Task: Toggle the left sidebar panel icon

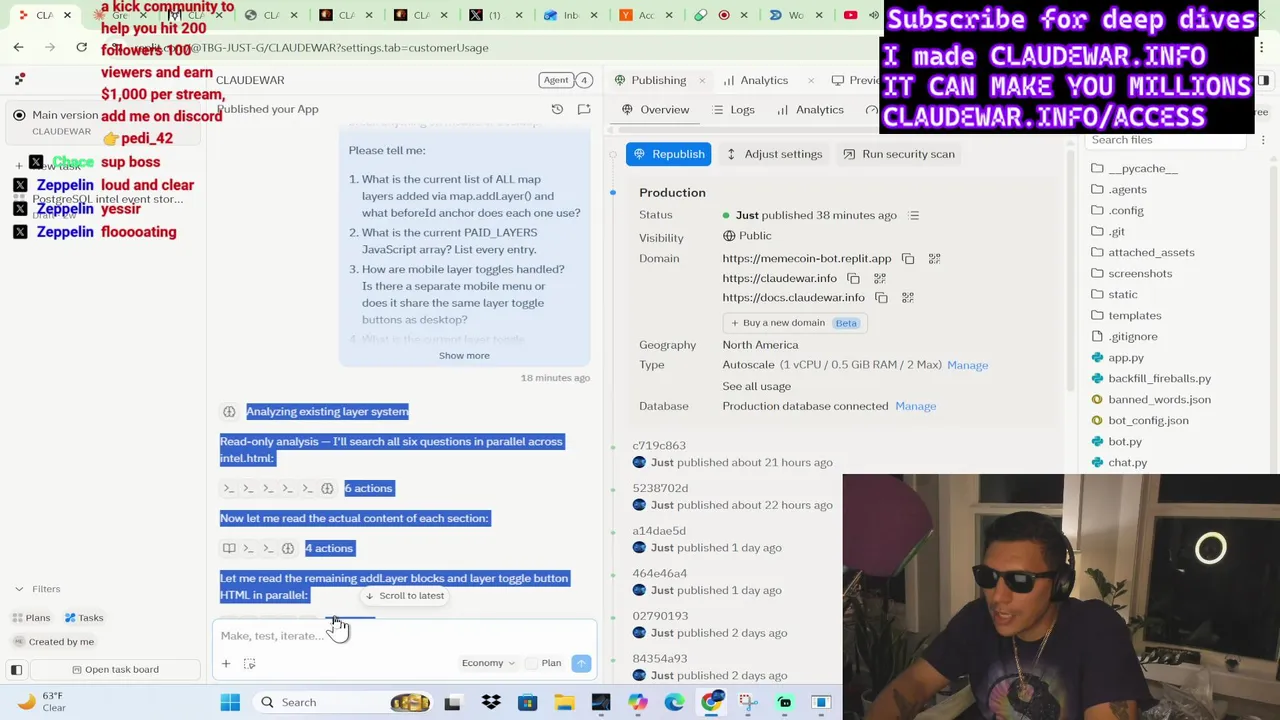Action: [x=16, y=670]
